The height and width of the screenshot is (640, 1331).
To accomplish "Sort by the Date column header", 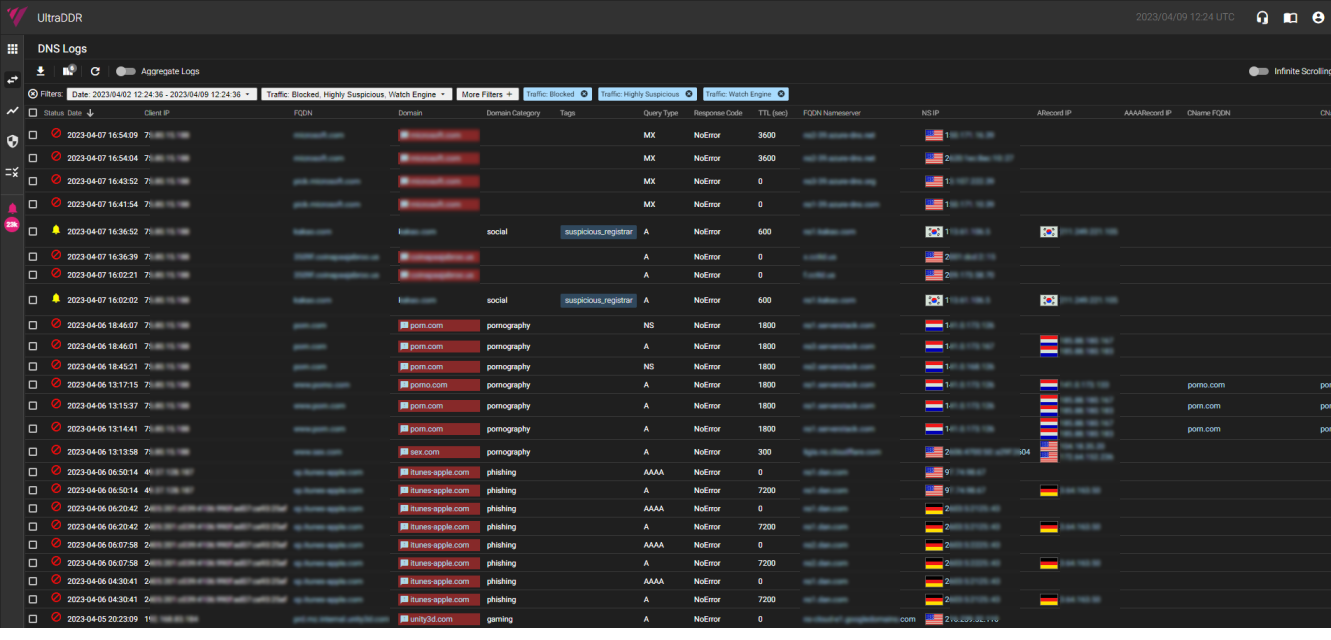I will pyautogui.click(x=75, y=113).
